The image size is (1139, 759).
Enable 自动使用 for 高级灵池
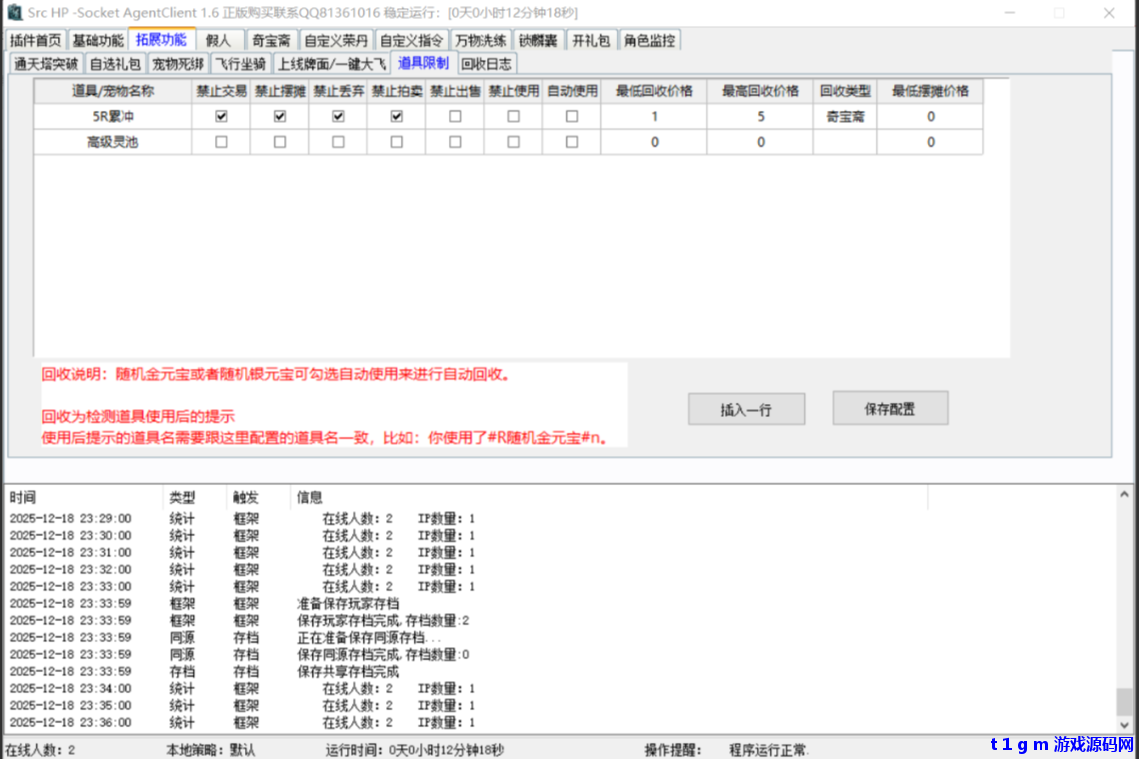click(571, 141)
